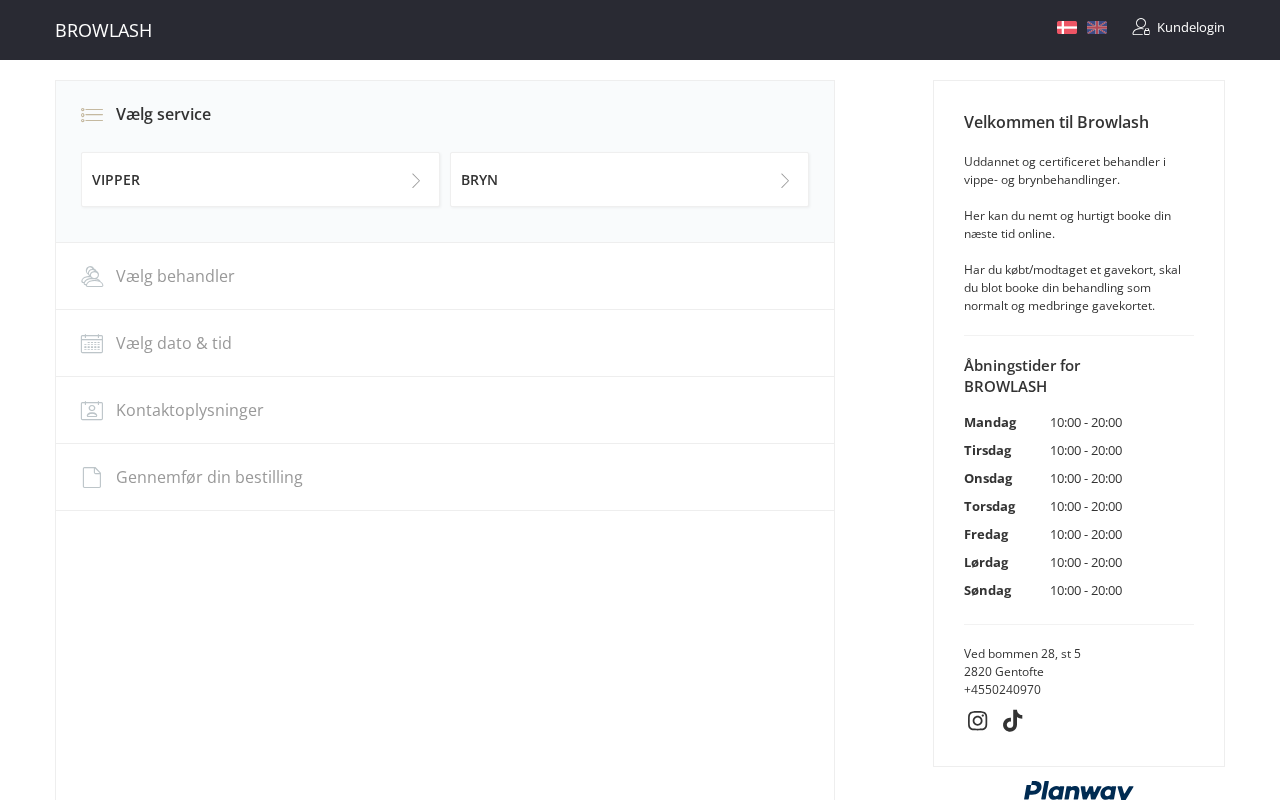The height and width of the screenshot is (800, 1280).
Task: Click the behandler person icon
Action: click(92, 277)
